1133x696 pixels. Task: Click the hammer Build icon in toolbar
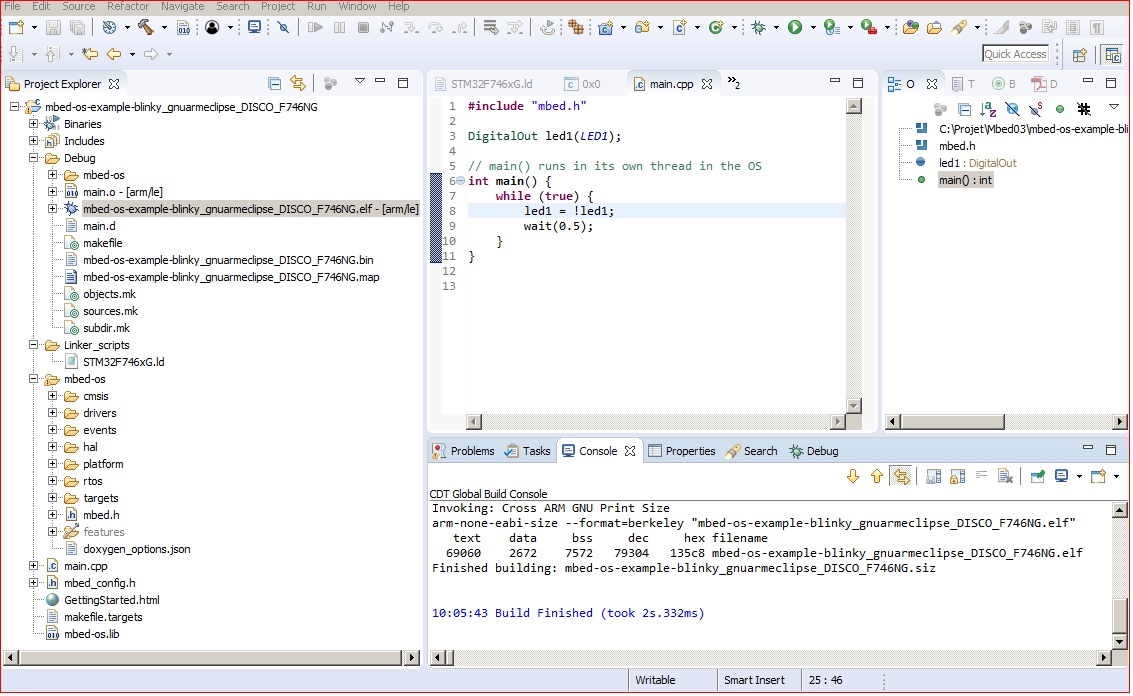click(x=145, y=27)
